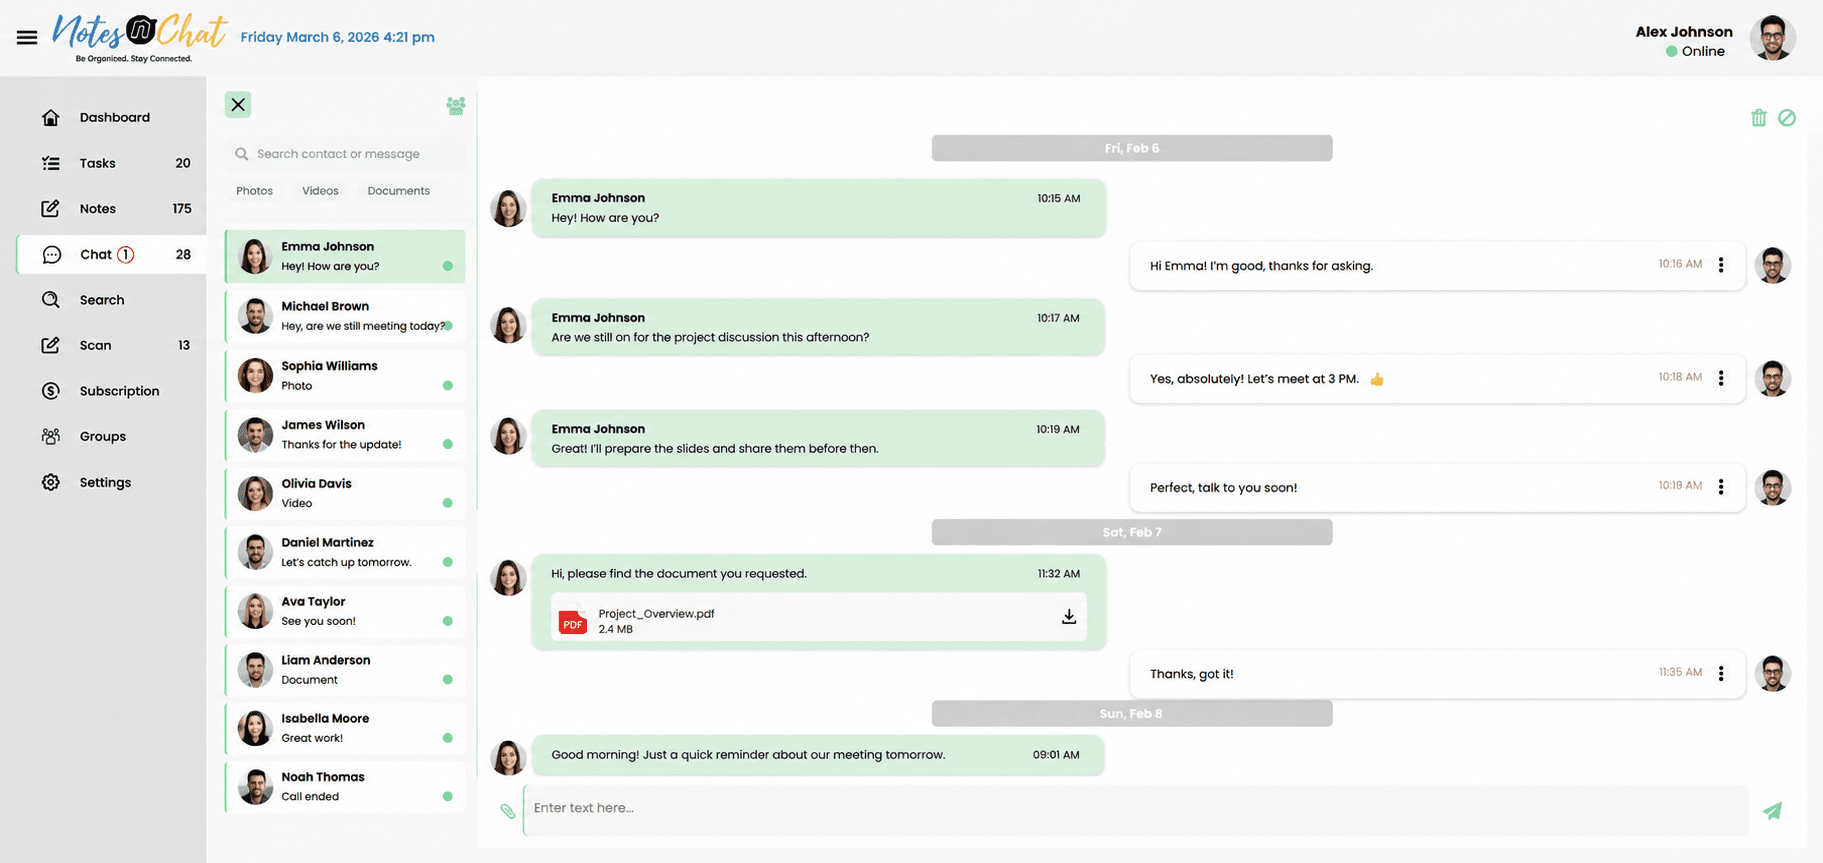
Task: Click the Settings gear icon
Action: tap(51, 482)
